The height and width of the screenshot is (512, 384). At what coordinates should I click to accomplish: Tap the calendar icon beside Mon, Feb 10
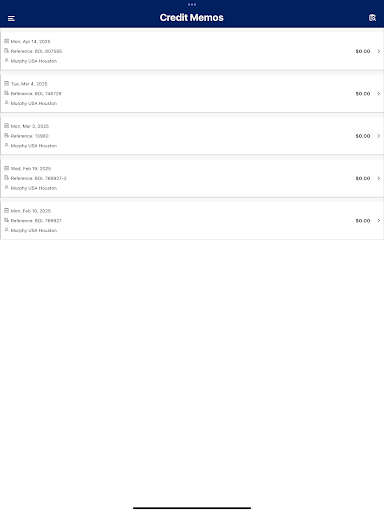pos(6,210)
